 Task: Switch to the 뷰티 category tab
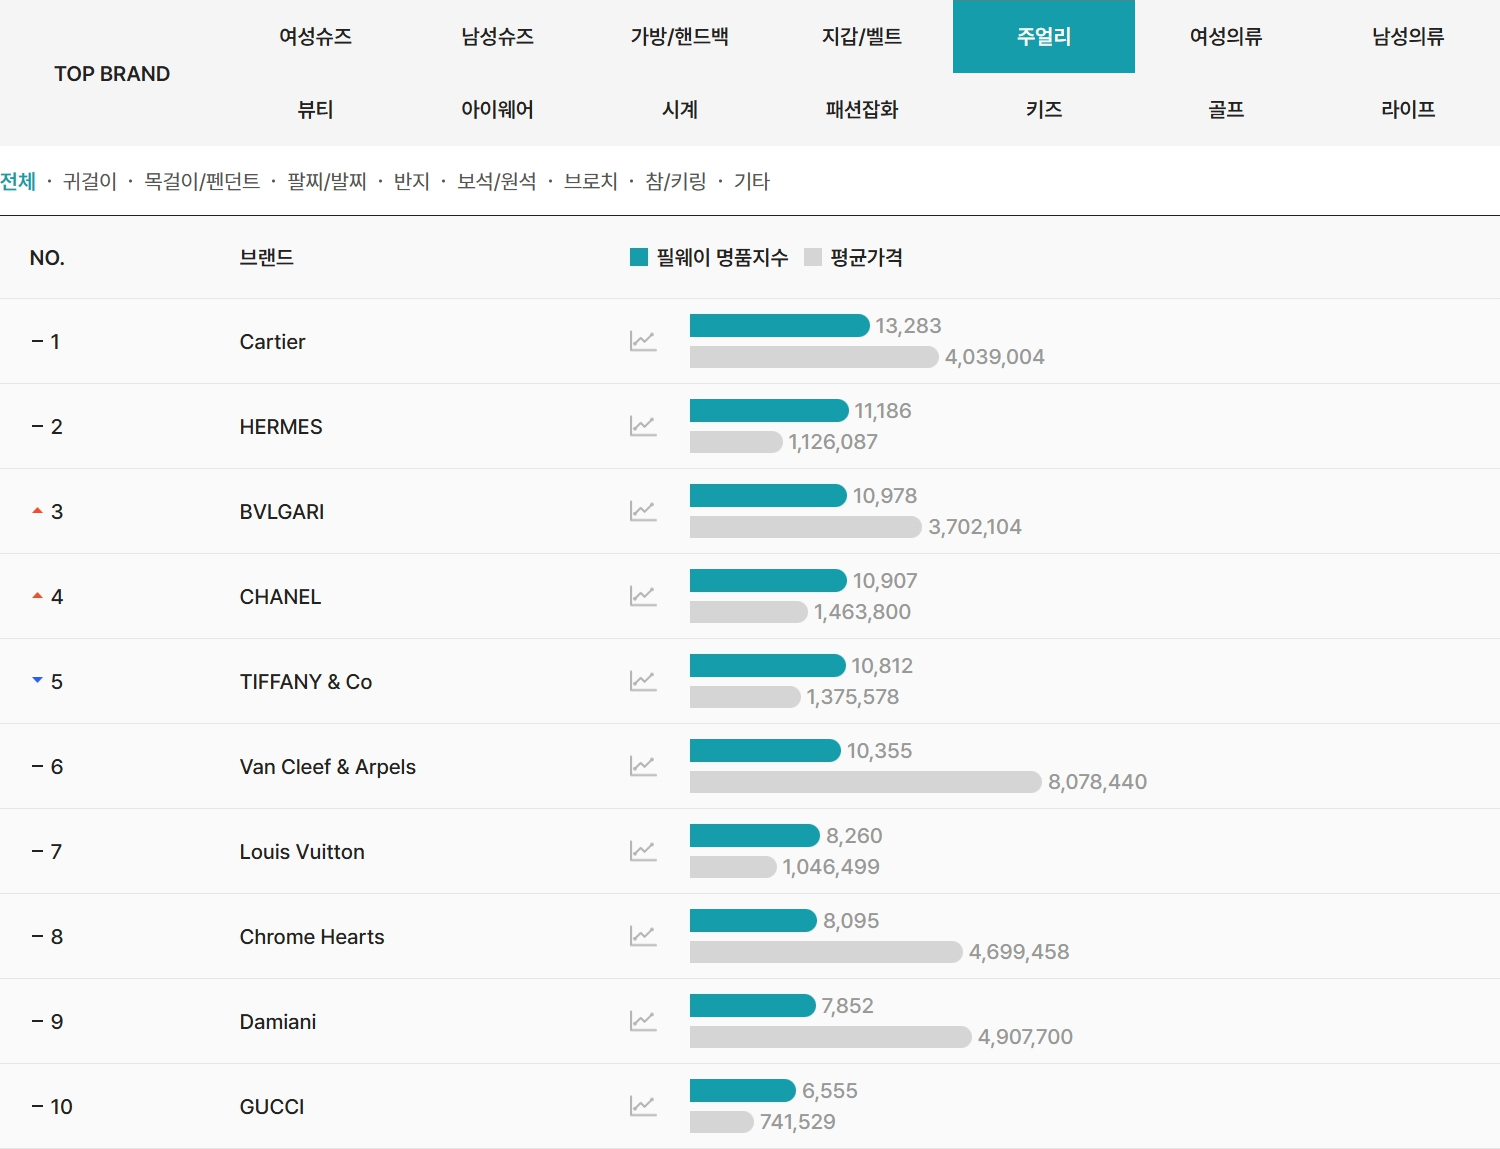tap(315, 110)
